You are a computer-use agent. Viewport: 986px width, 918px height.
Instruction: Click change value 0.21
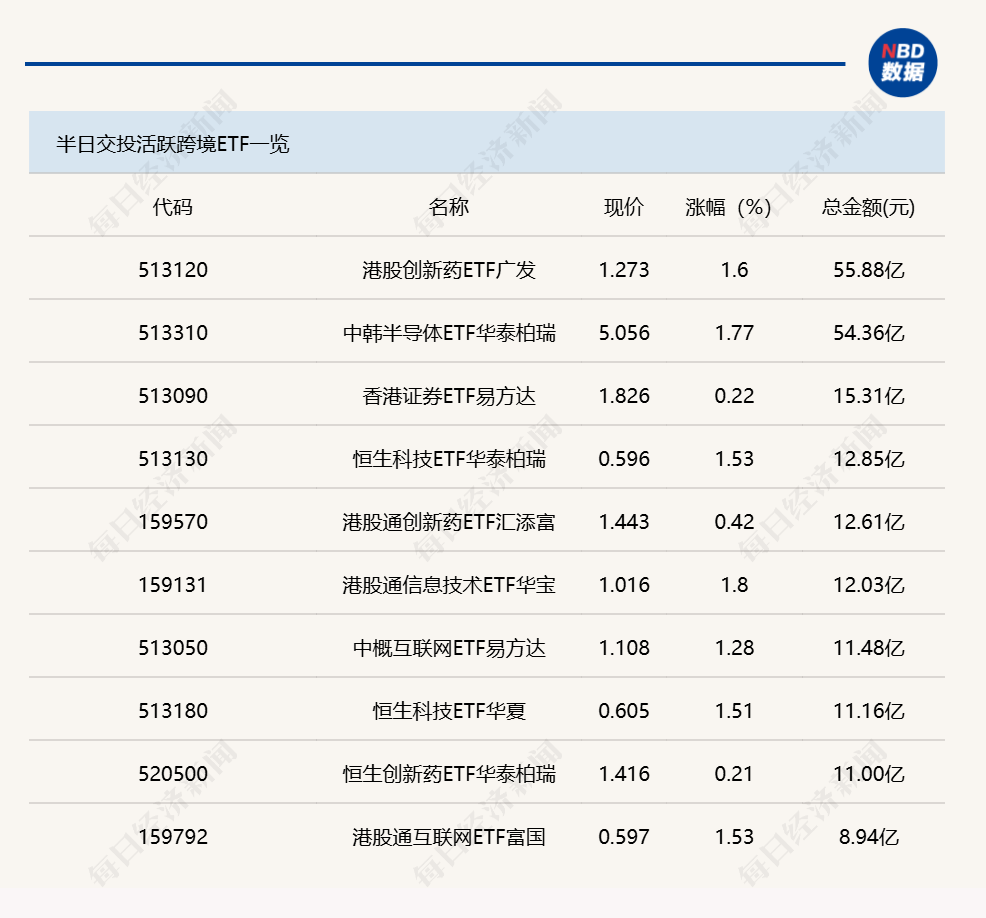click(734, 773)
